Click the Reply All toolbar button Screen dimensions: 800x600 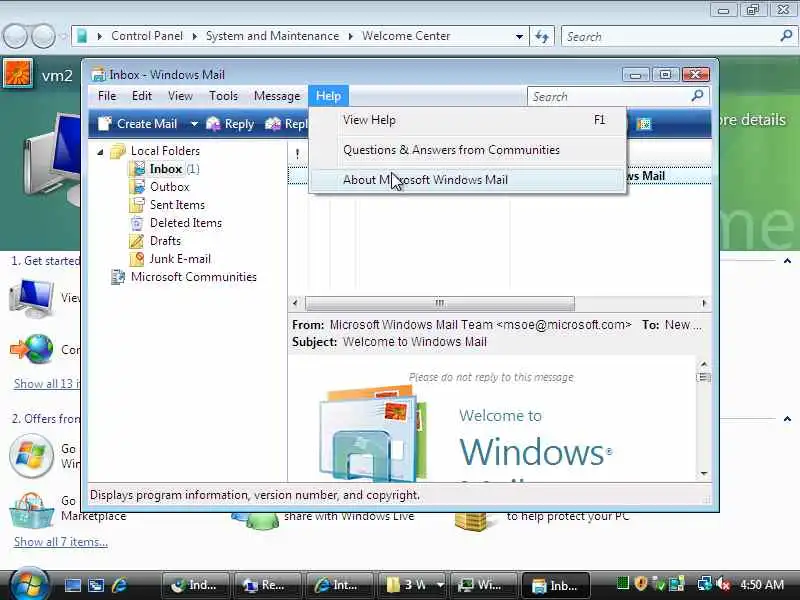[x=286, y=123]
